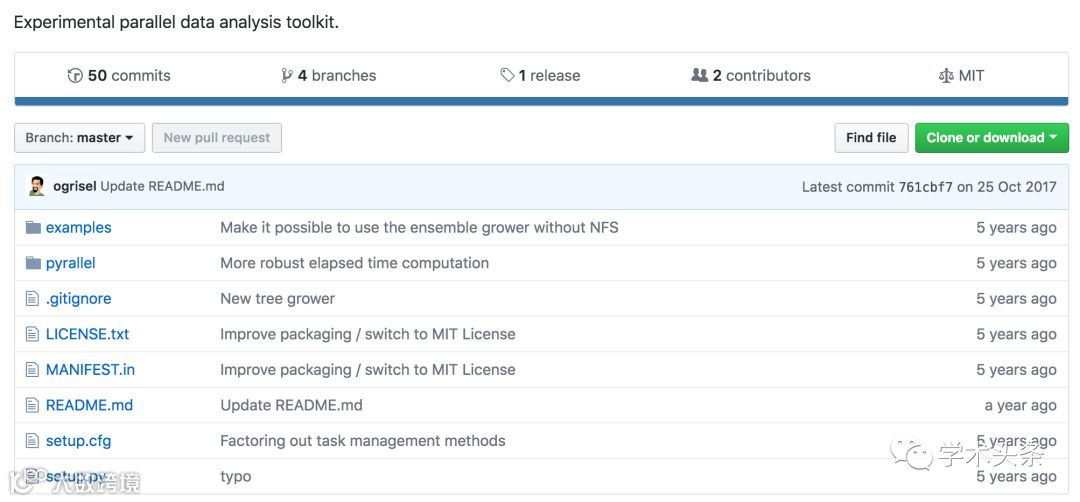Open the MIT license link
The width and height of the screenshot is (1080, 502).
point(961,76)
